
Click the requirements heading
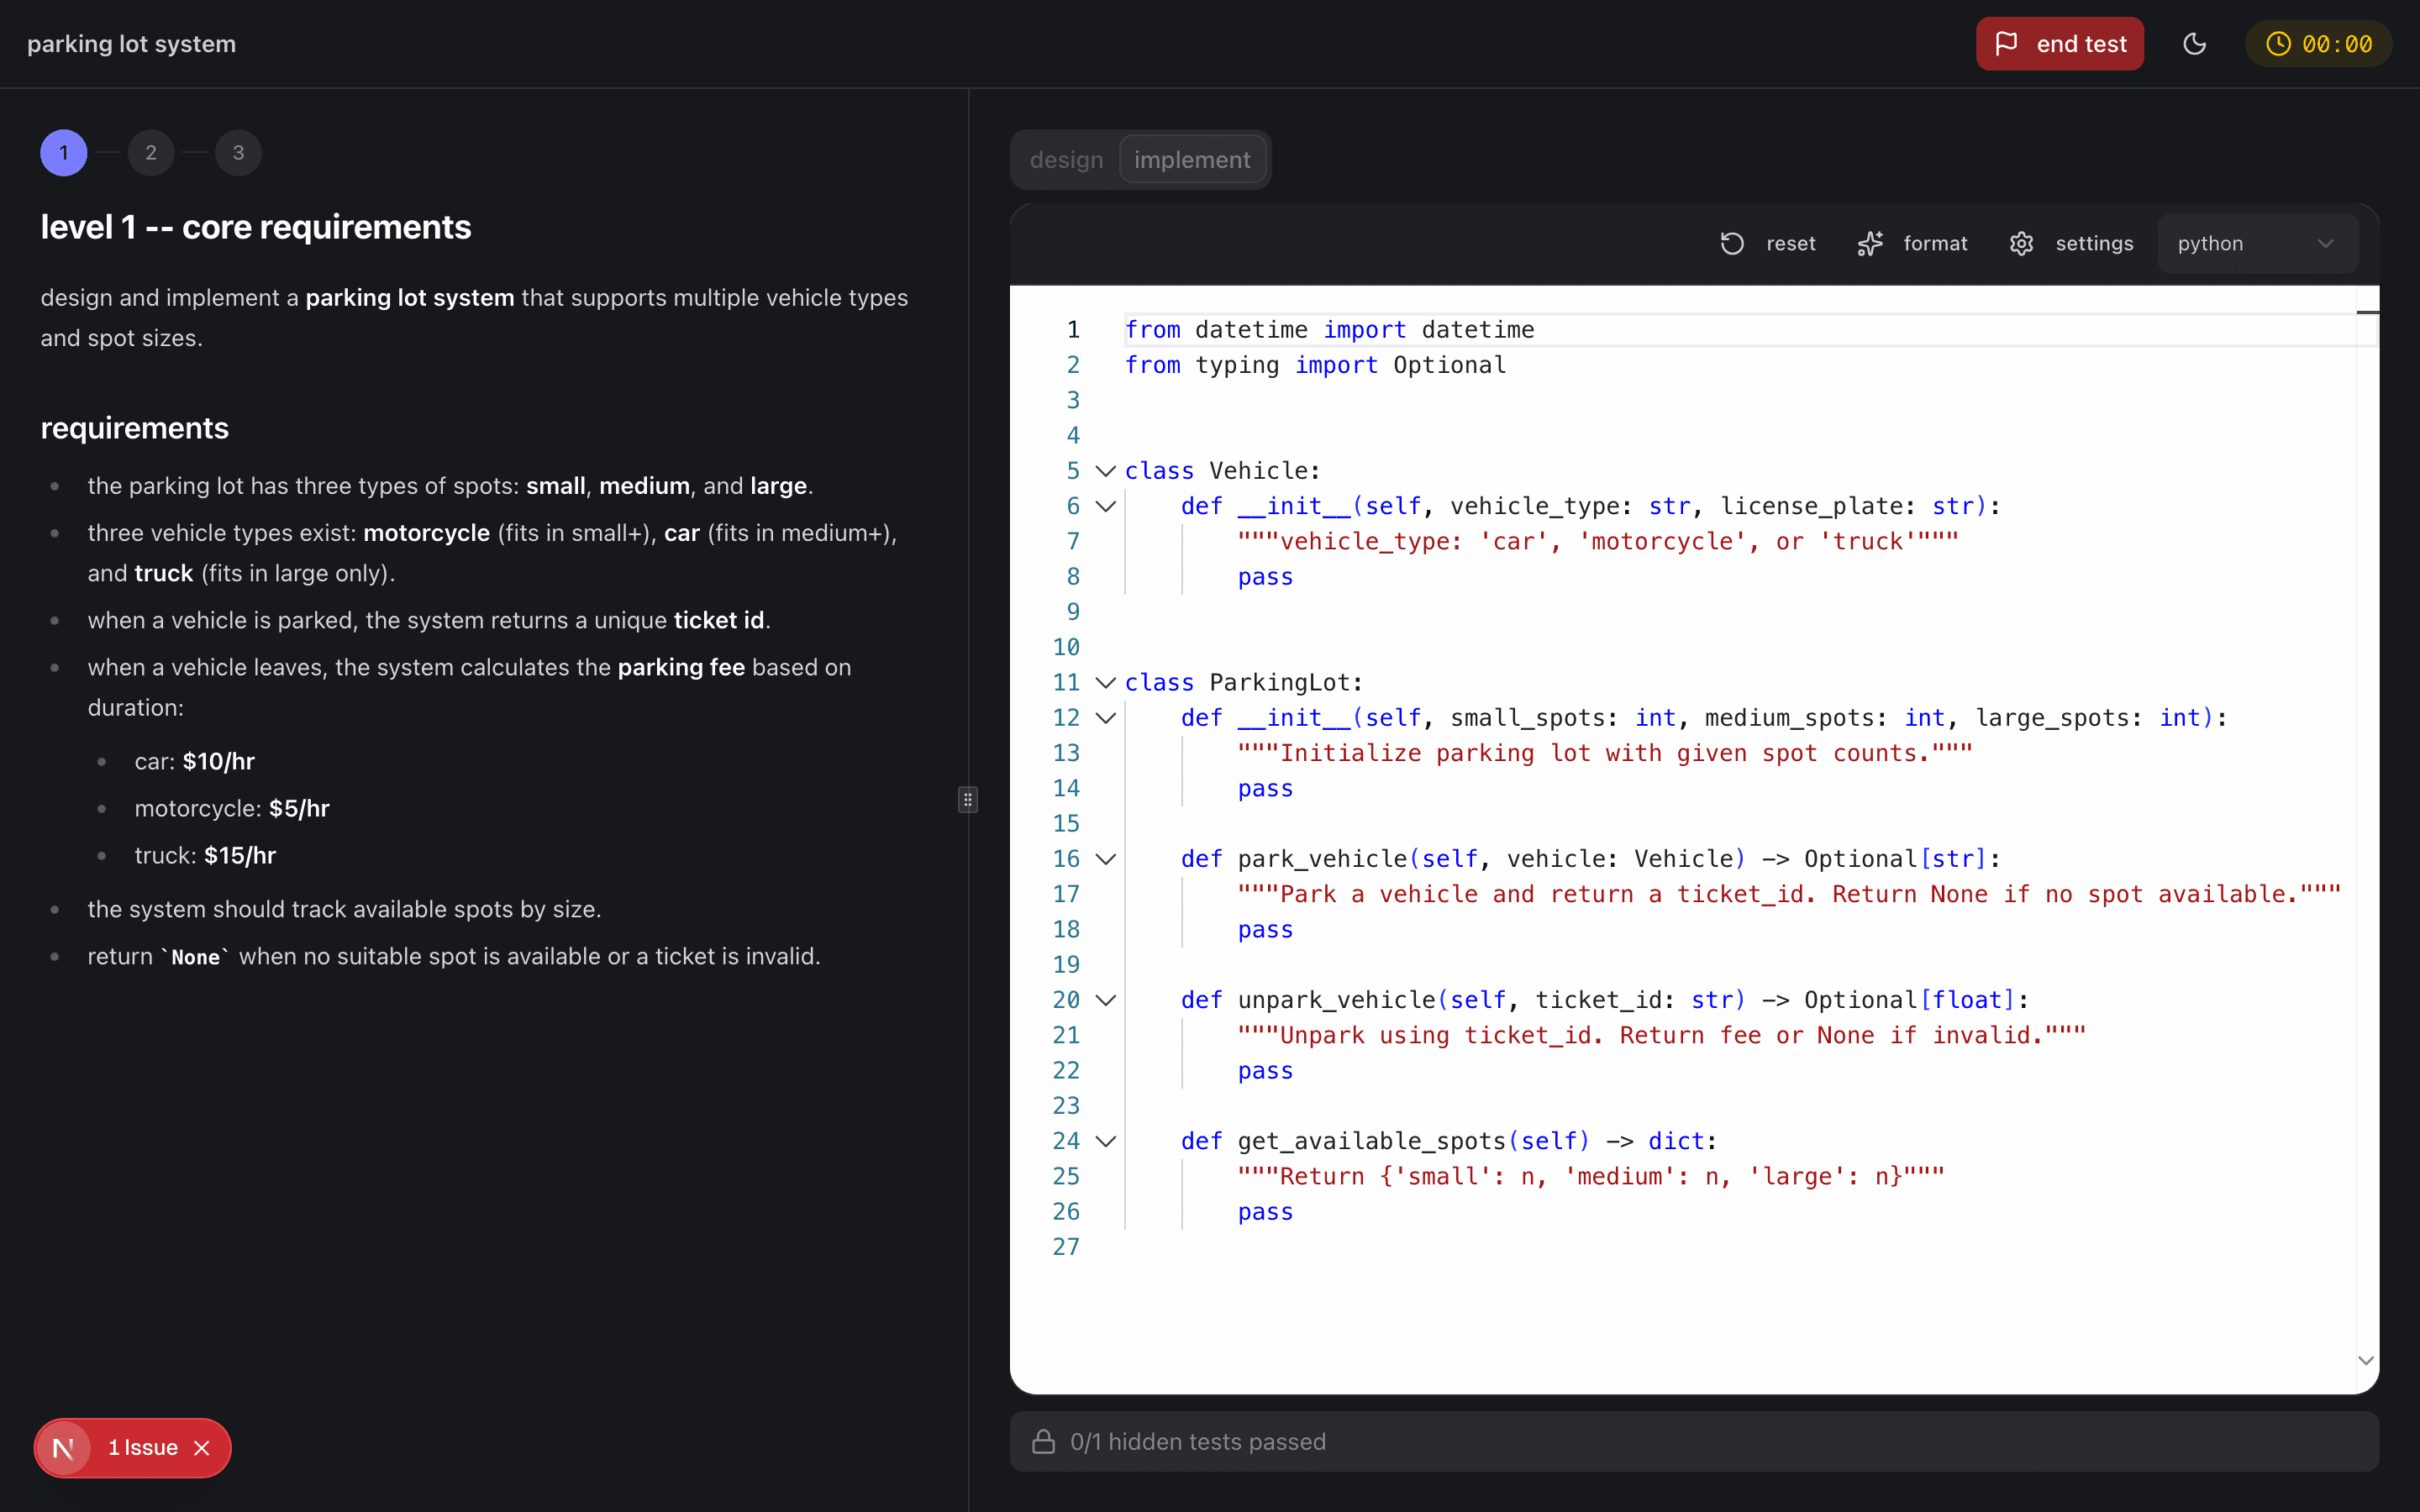[x=135, y=428]
